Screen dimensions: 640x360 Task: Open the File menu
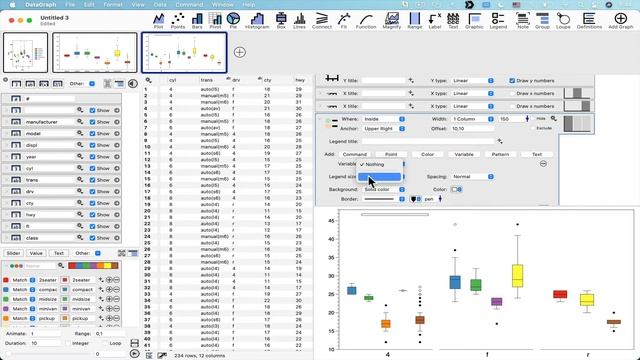70,4
